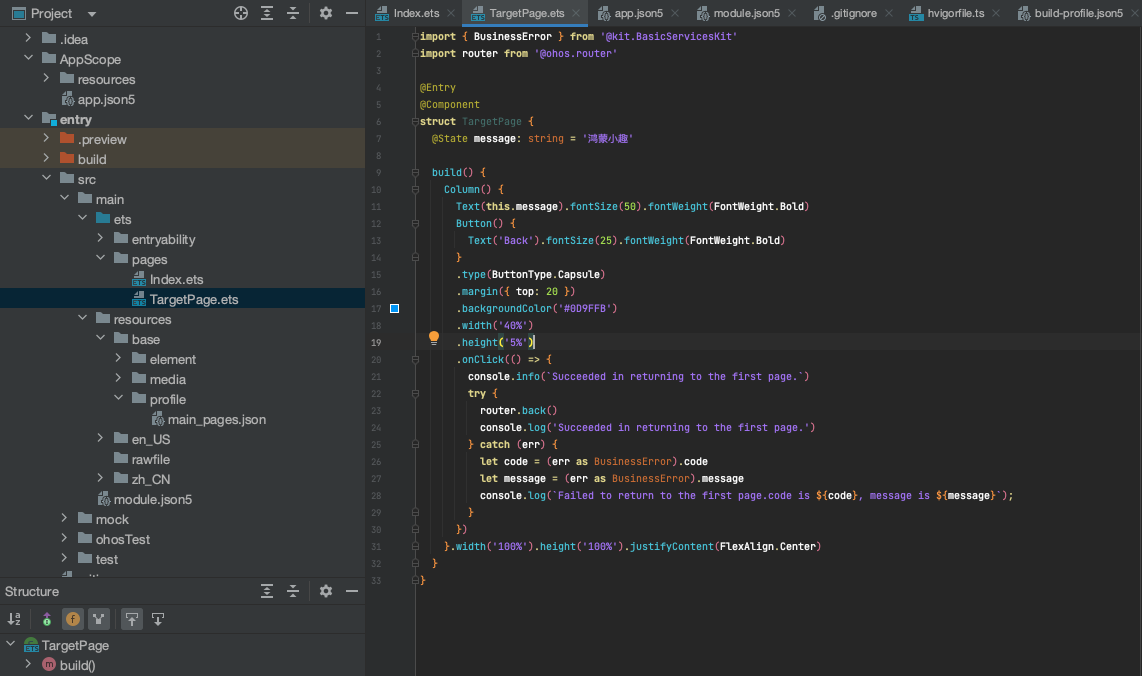Viewport: 1142px width, 676px height.
Task: Open the Project view dropdown
Action: point(92,14)
